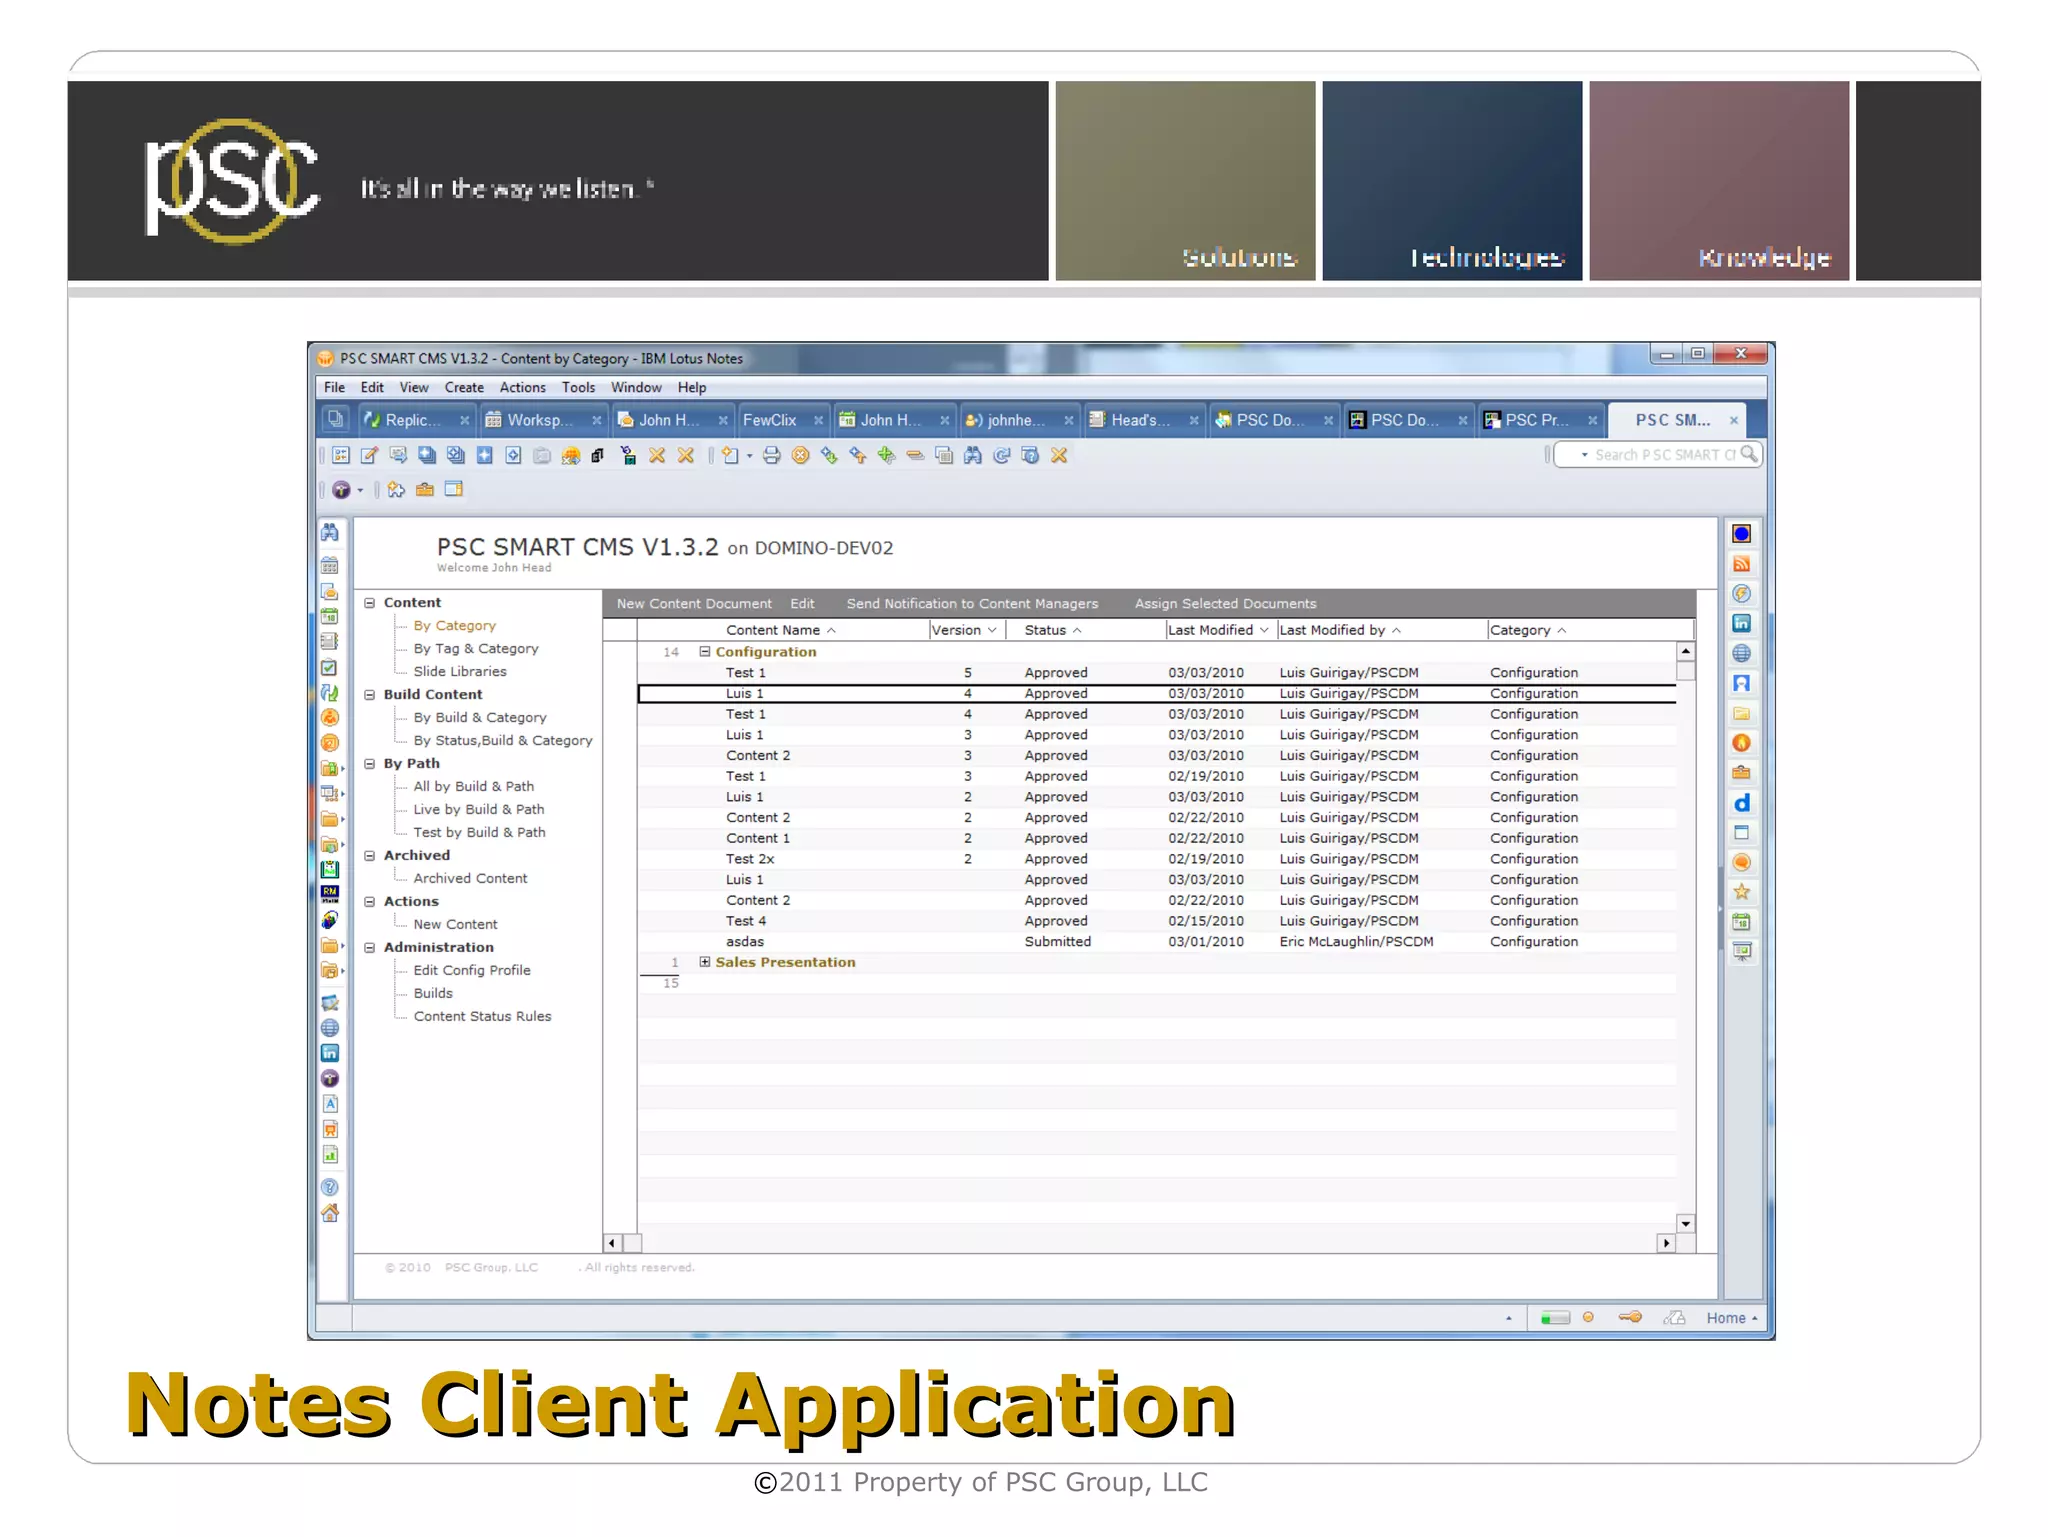Select the asdas Submitted document row

(x=1156, y=942)
